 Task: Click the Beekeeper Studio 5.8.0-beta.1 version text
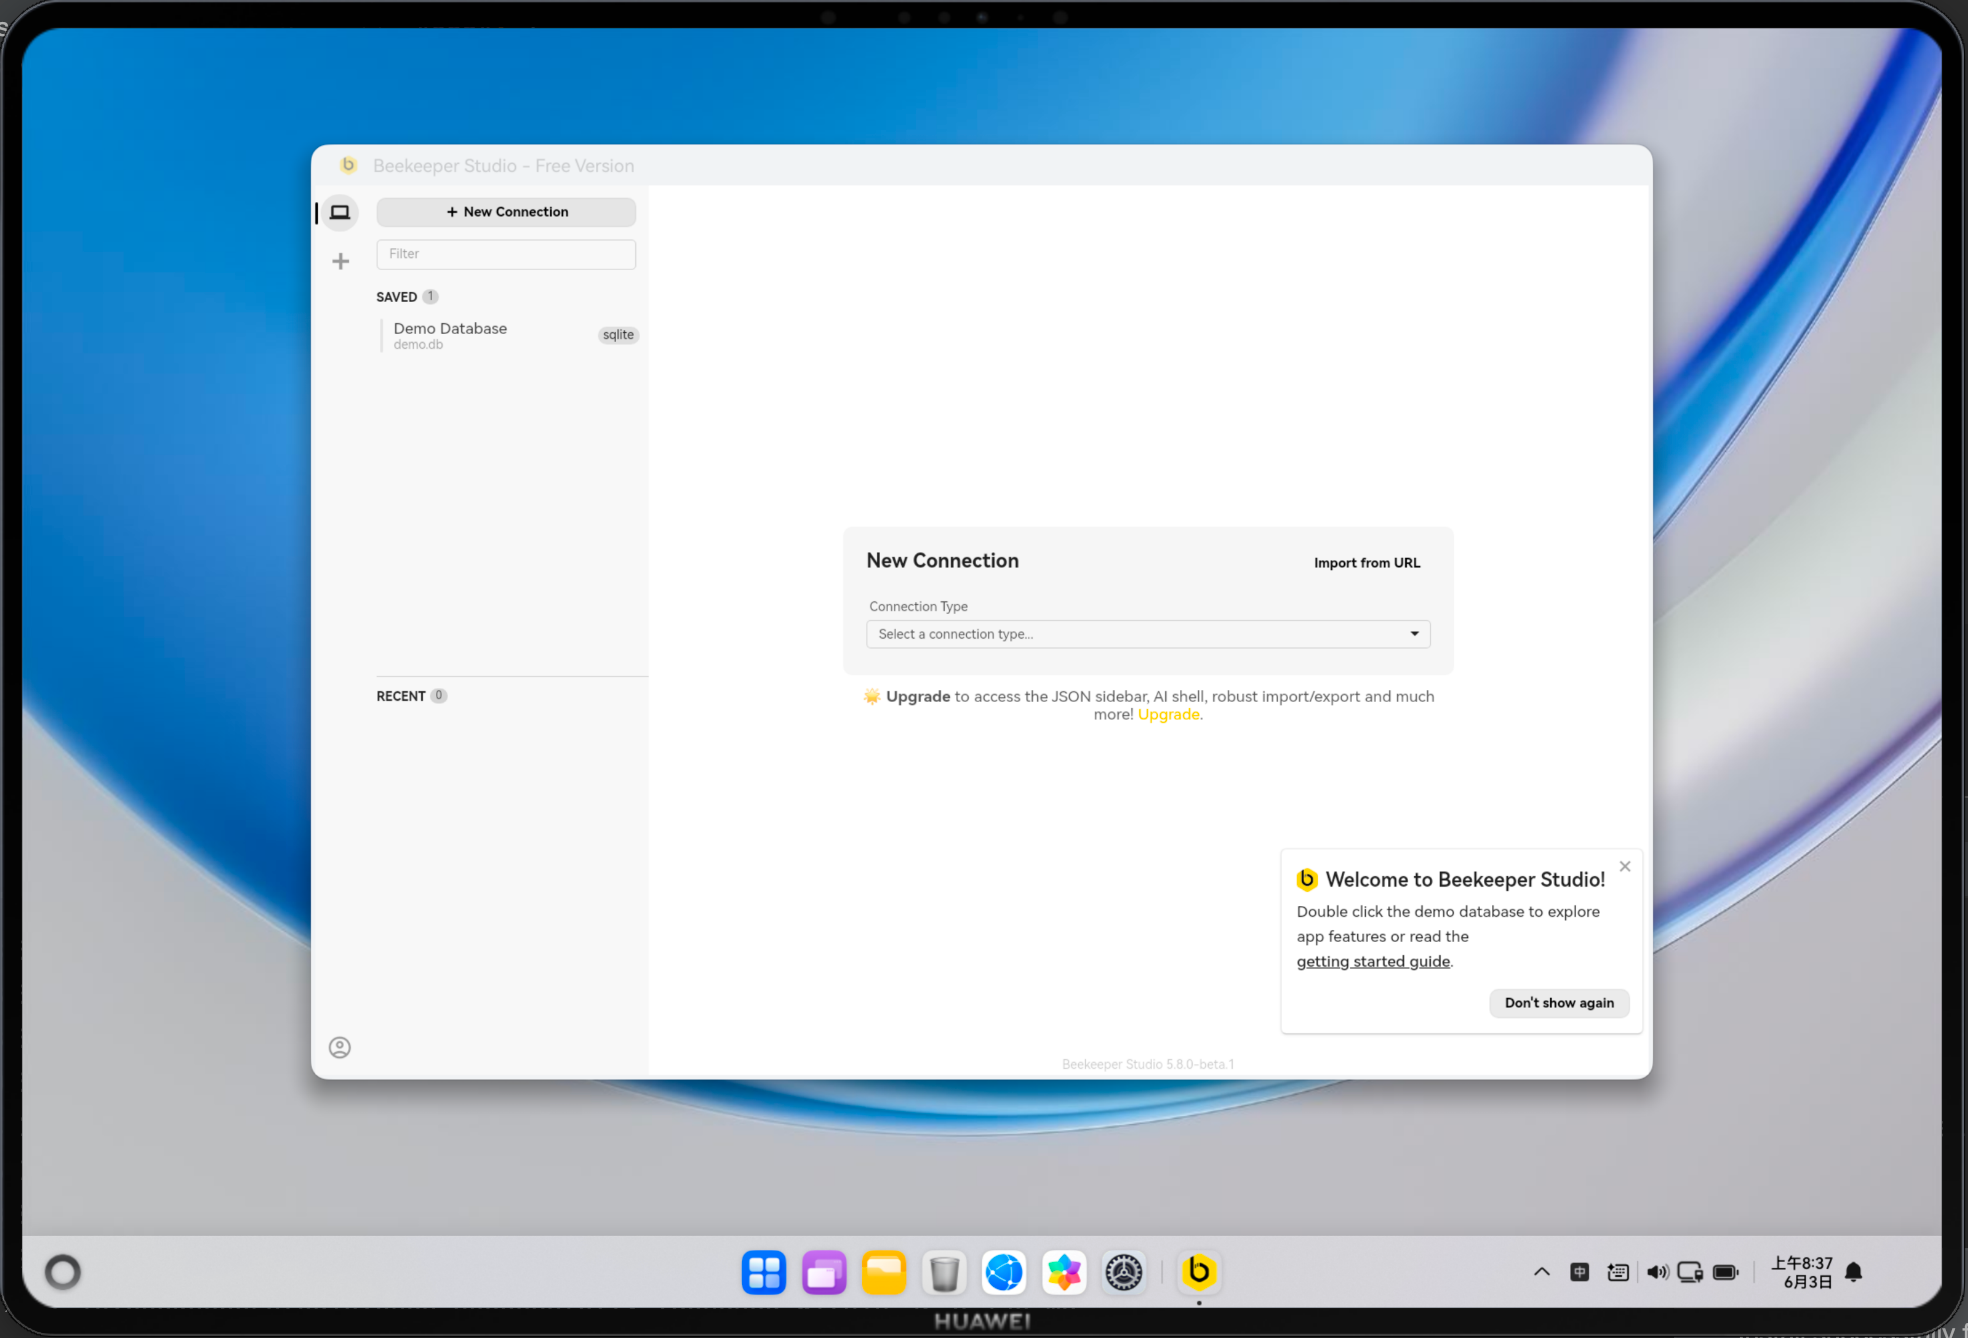(x=1148, y=1064)
